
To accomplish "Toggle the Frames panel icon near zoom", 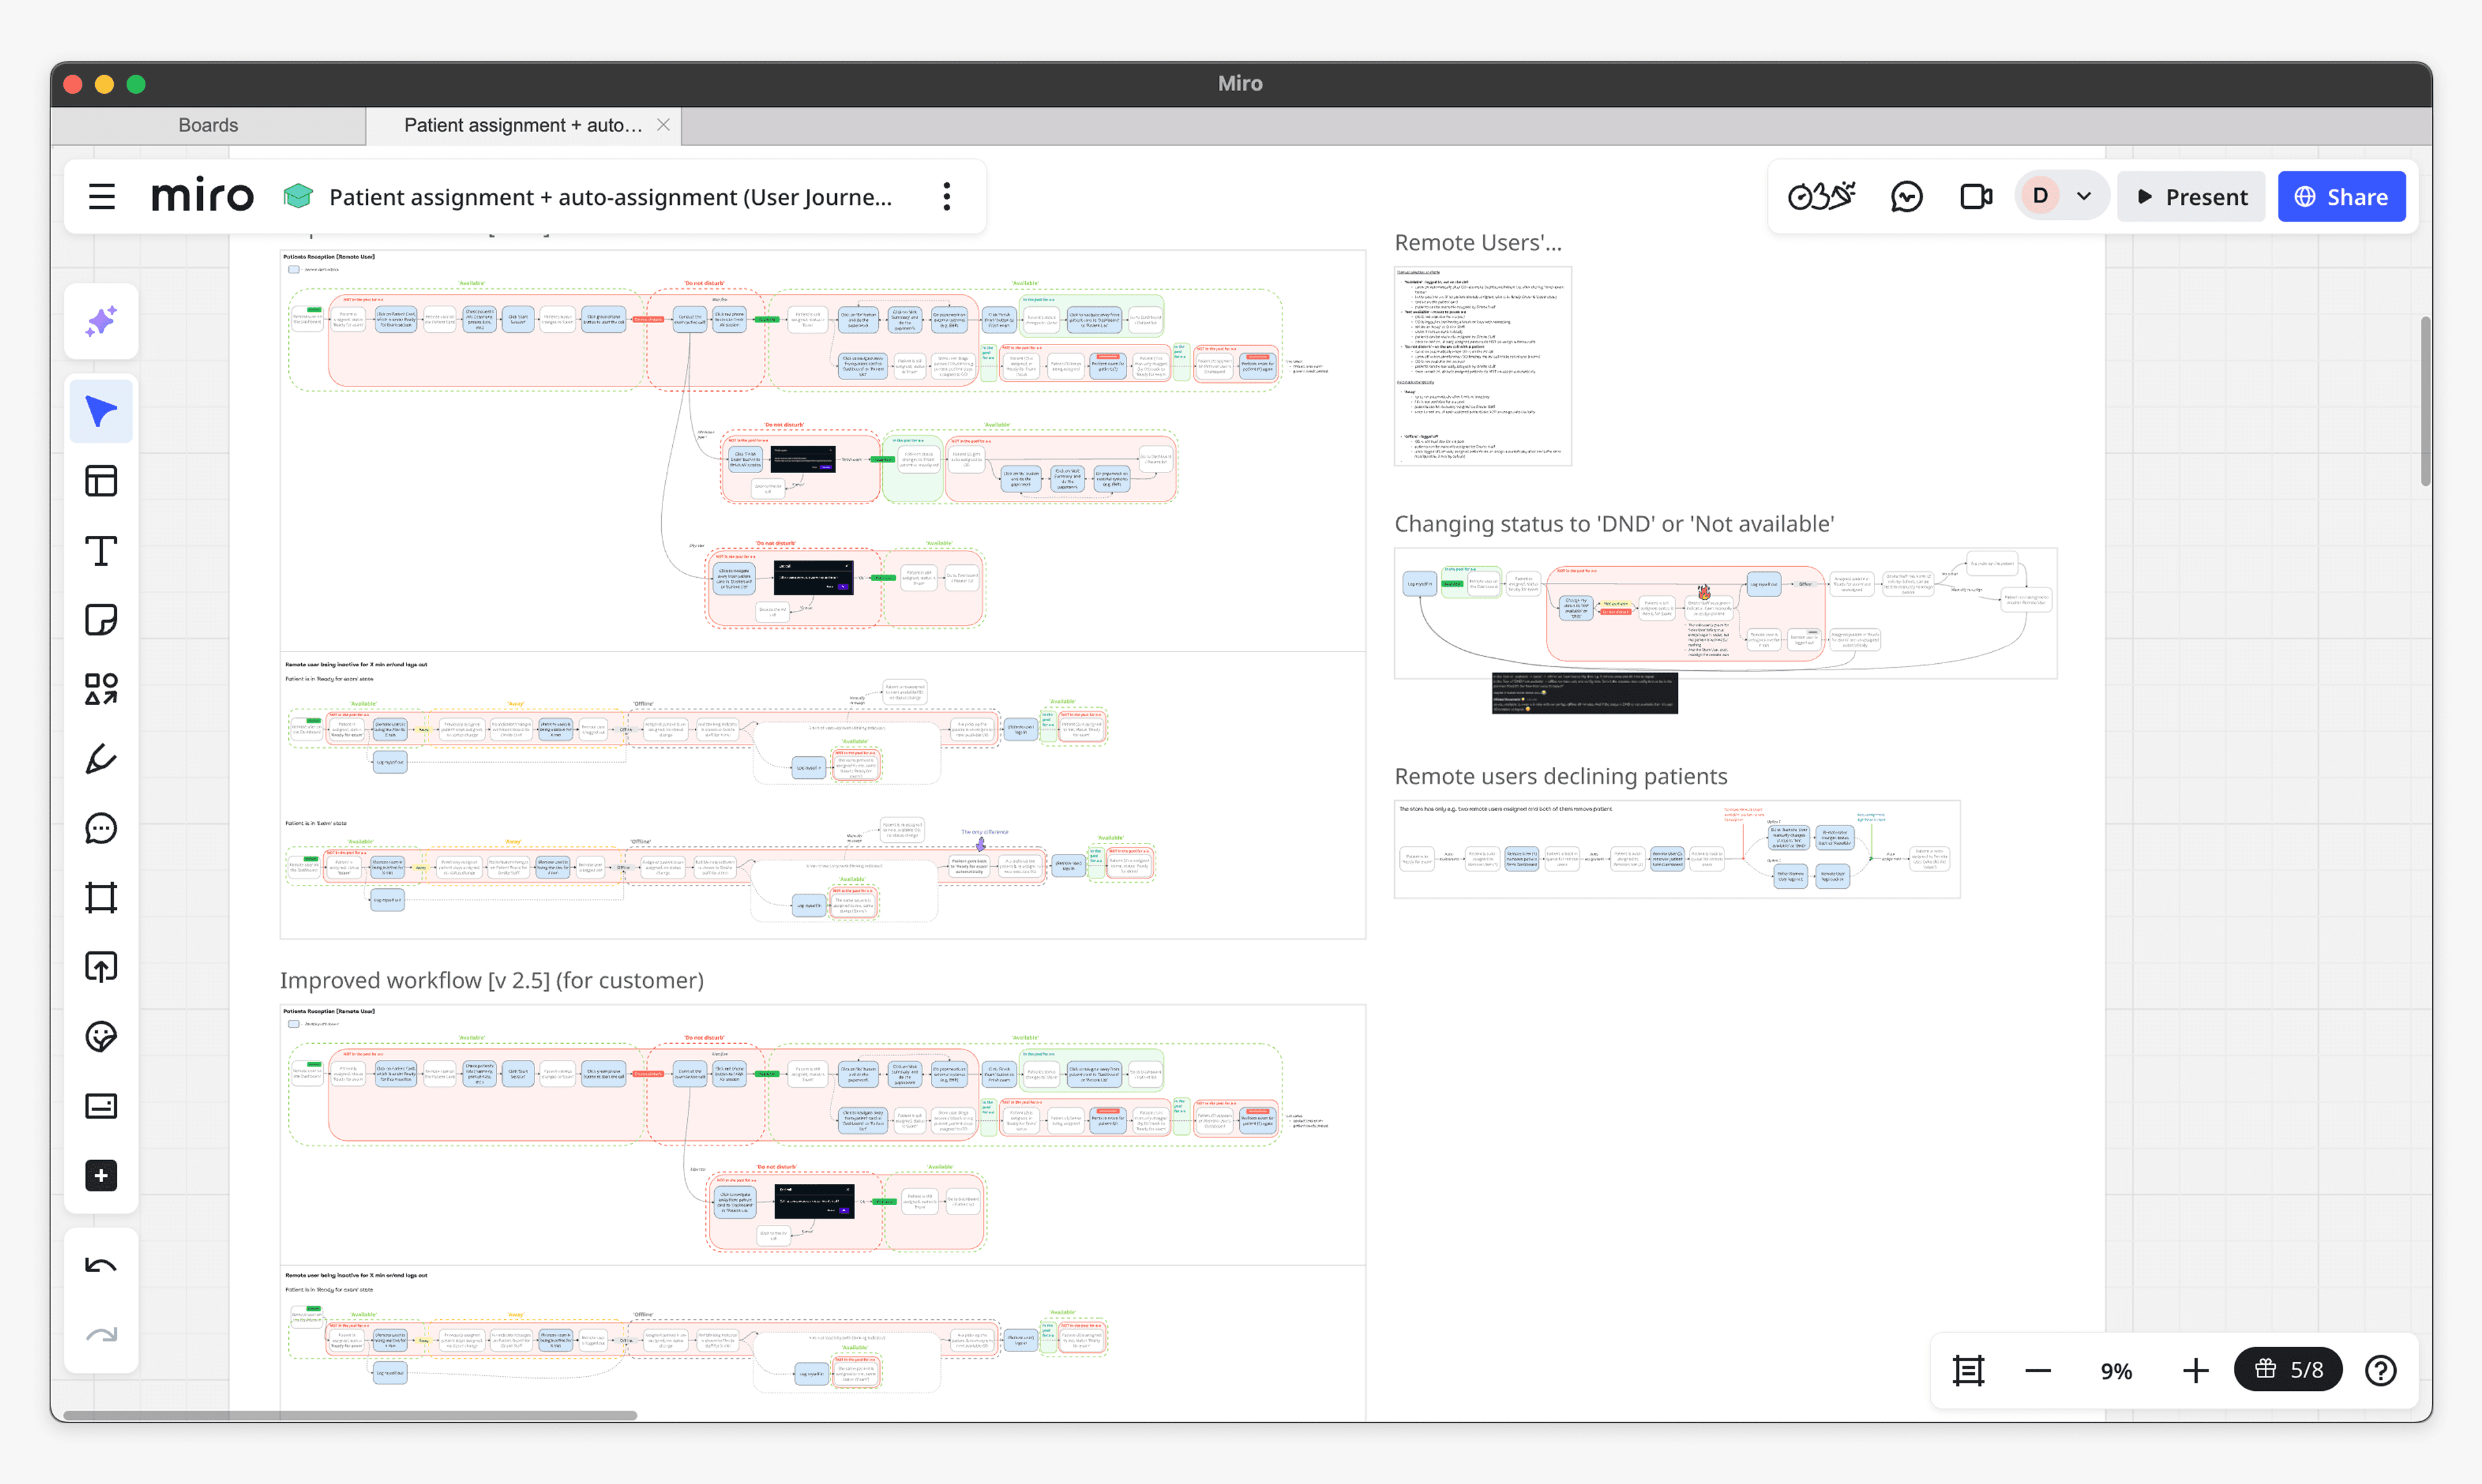I will [1968, 1370].
